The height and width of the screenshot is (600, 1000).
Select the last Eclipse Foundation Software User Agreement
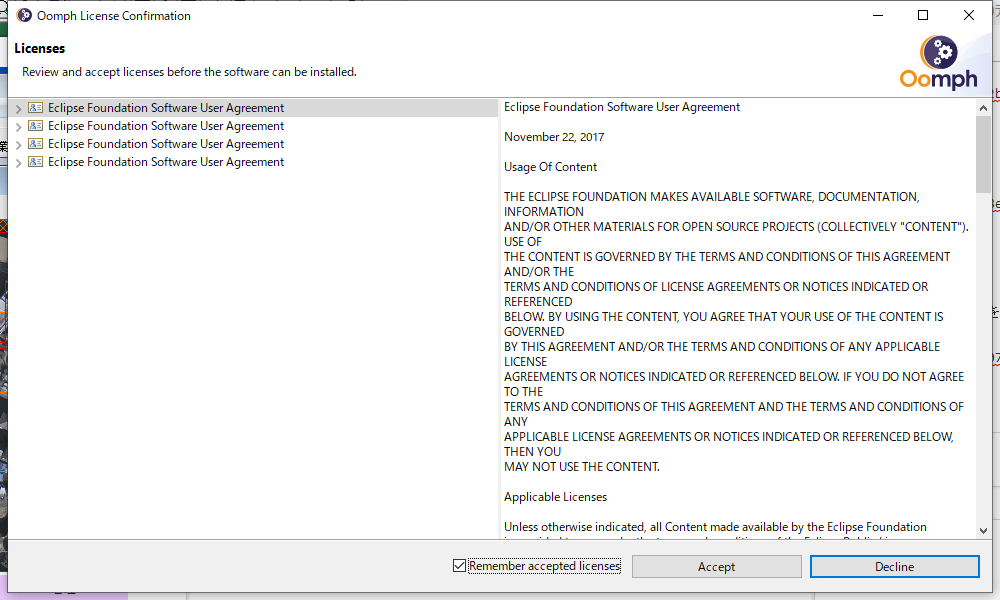tap(165, 162)
